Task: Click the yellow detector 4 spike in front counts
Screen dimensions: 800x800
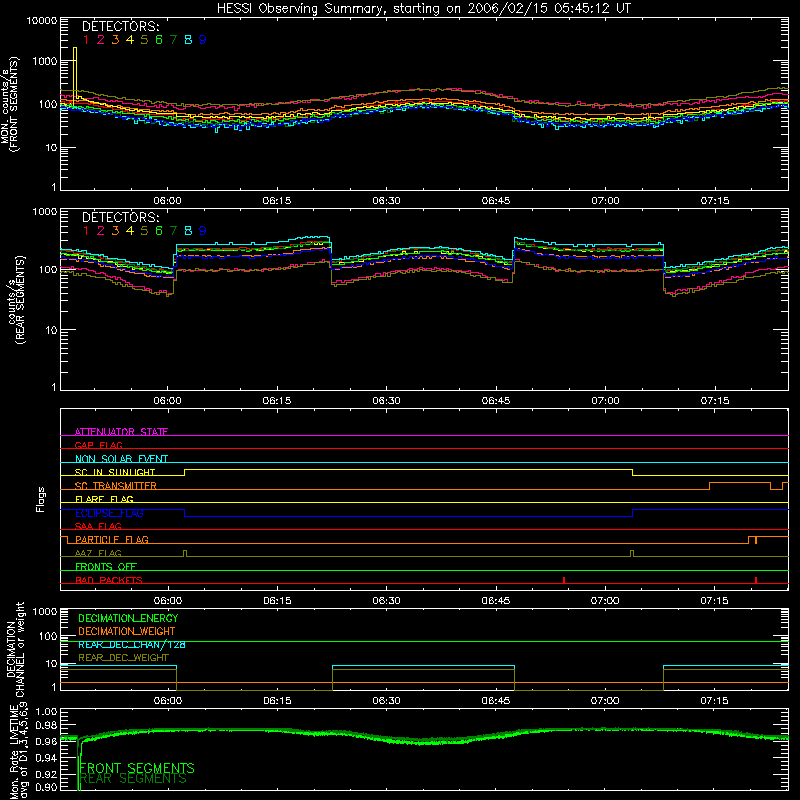Action: 75,77
